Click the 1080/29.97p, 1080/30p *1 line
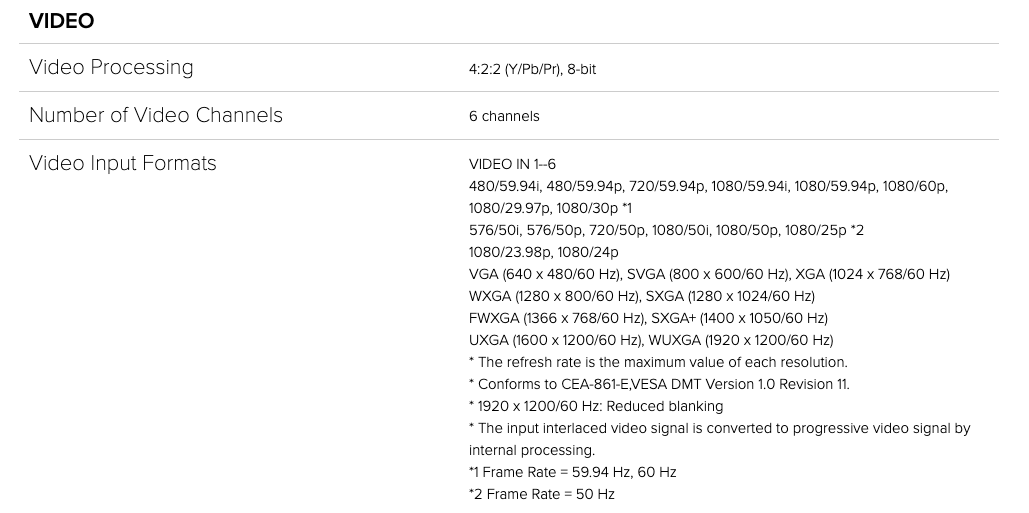This screenshot has width=1029, height=513. click(x=550, y=208)
